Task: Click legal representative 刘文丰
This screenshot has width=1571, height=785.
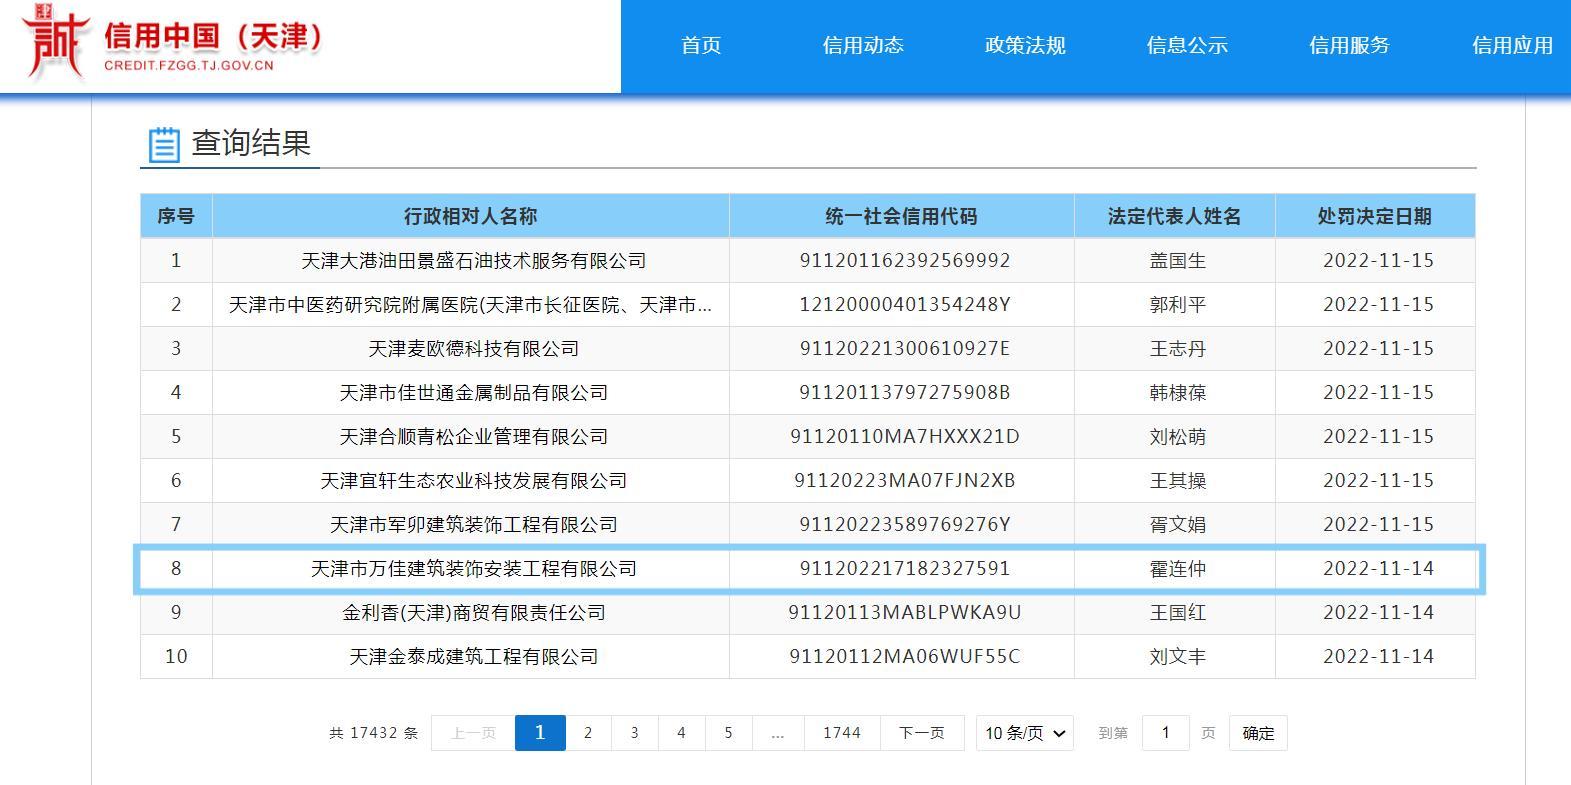Action: pos(1178,657)
